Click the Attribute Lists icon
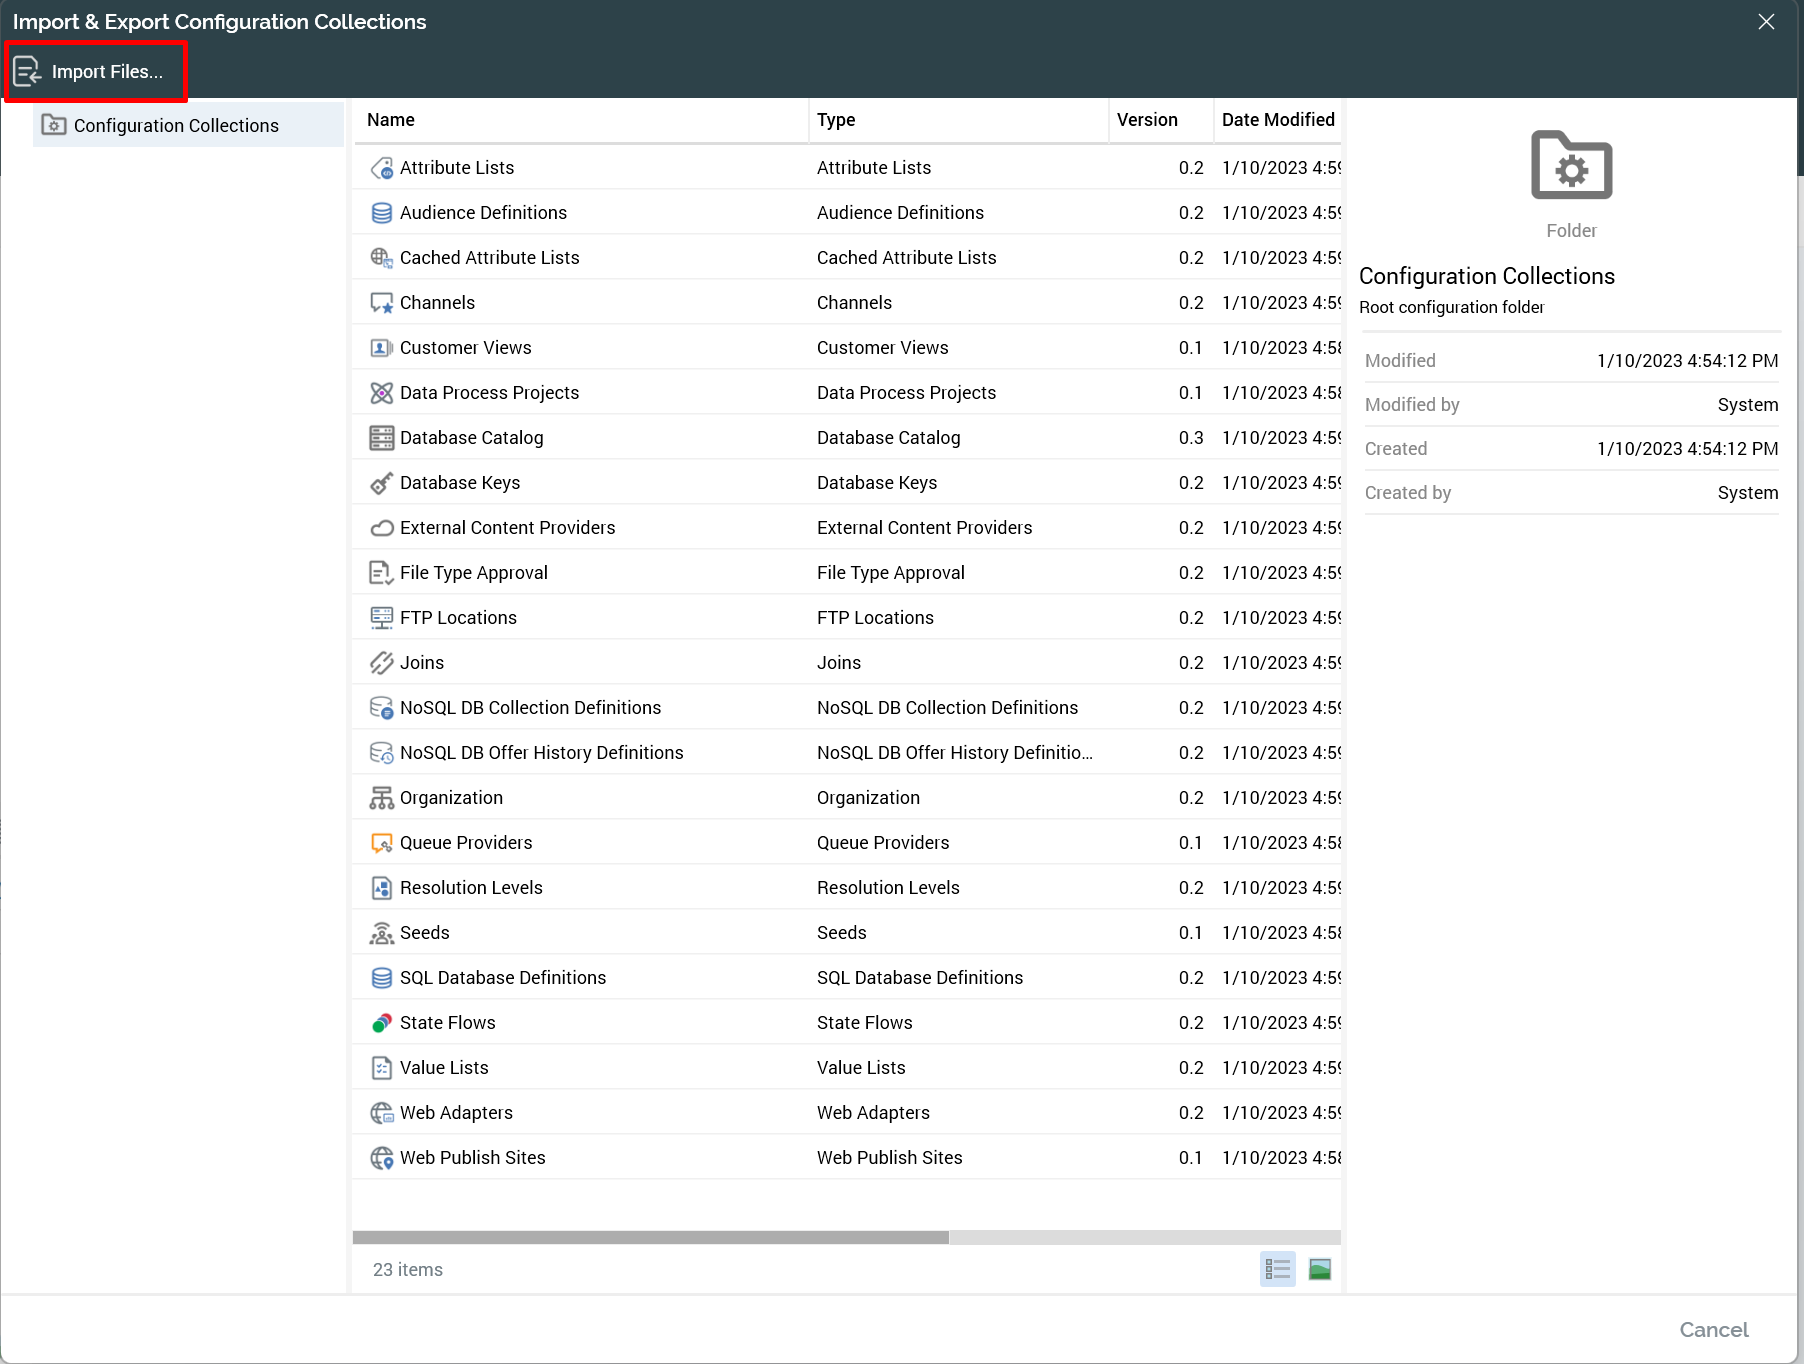The height and width of the screenshot is (1364, 1804). click(x=381, y=168)
